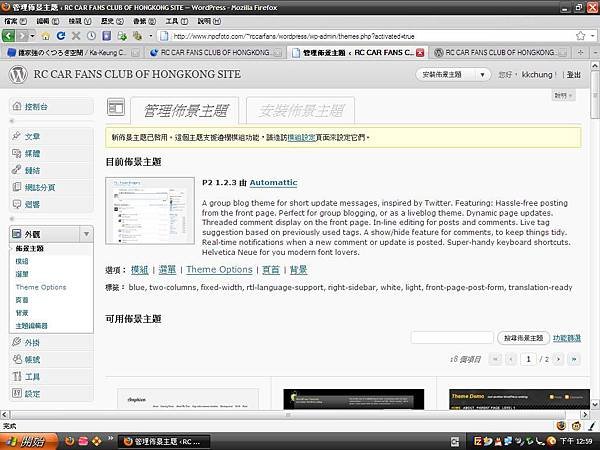The height and width of the screenshot is (450, 600).
Task: Click the themes page layout icon
Action: 116,107
